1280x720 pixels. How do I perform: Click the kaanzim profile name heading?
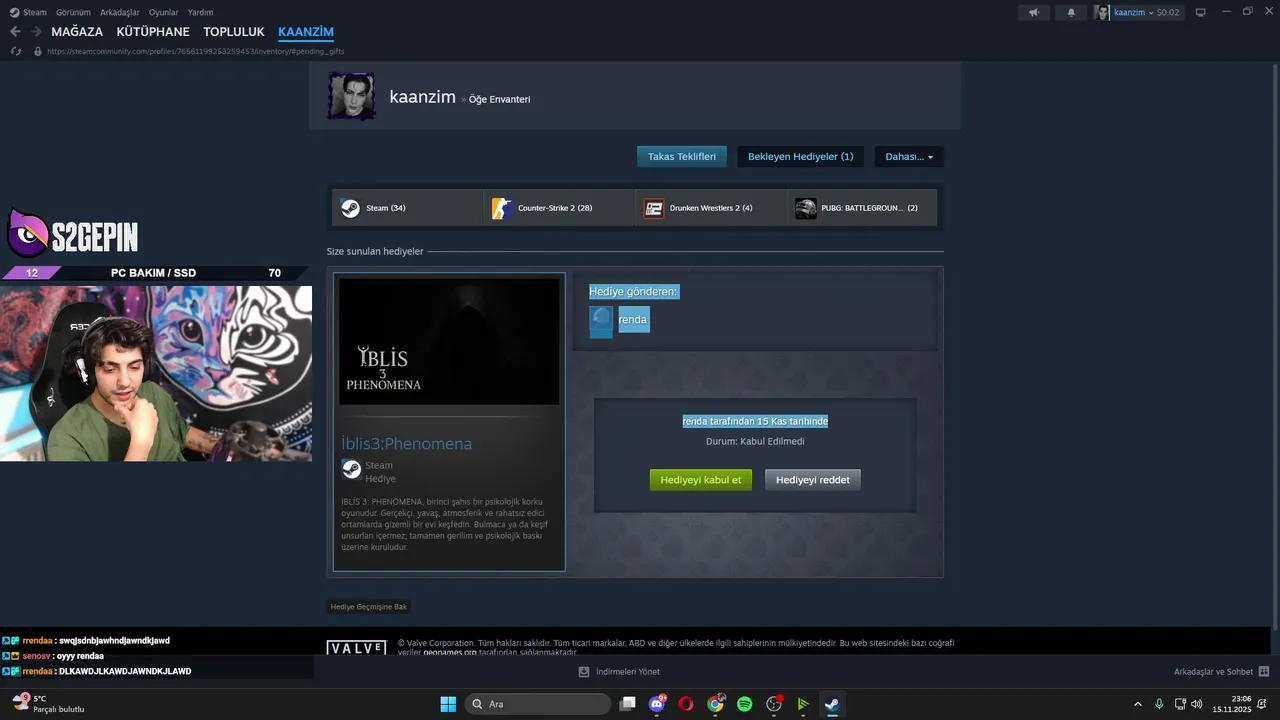[x=422, y=97]
